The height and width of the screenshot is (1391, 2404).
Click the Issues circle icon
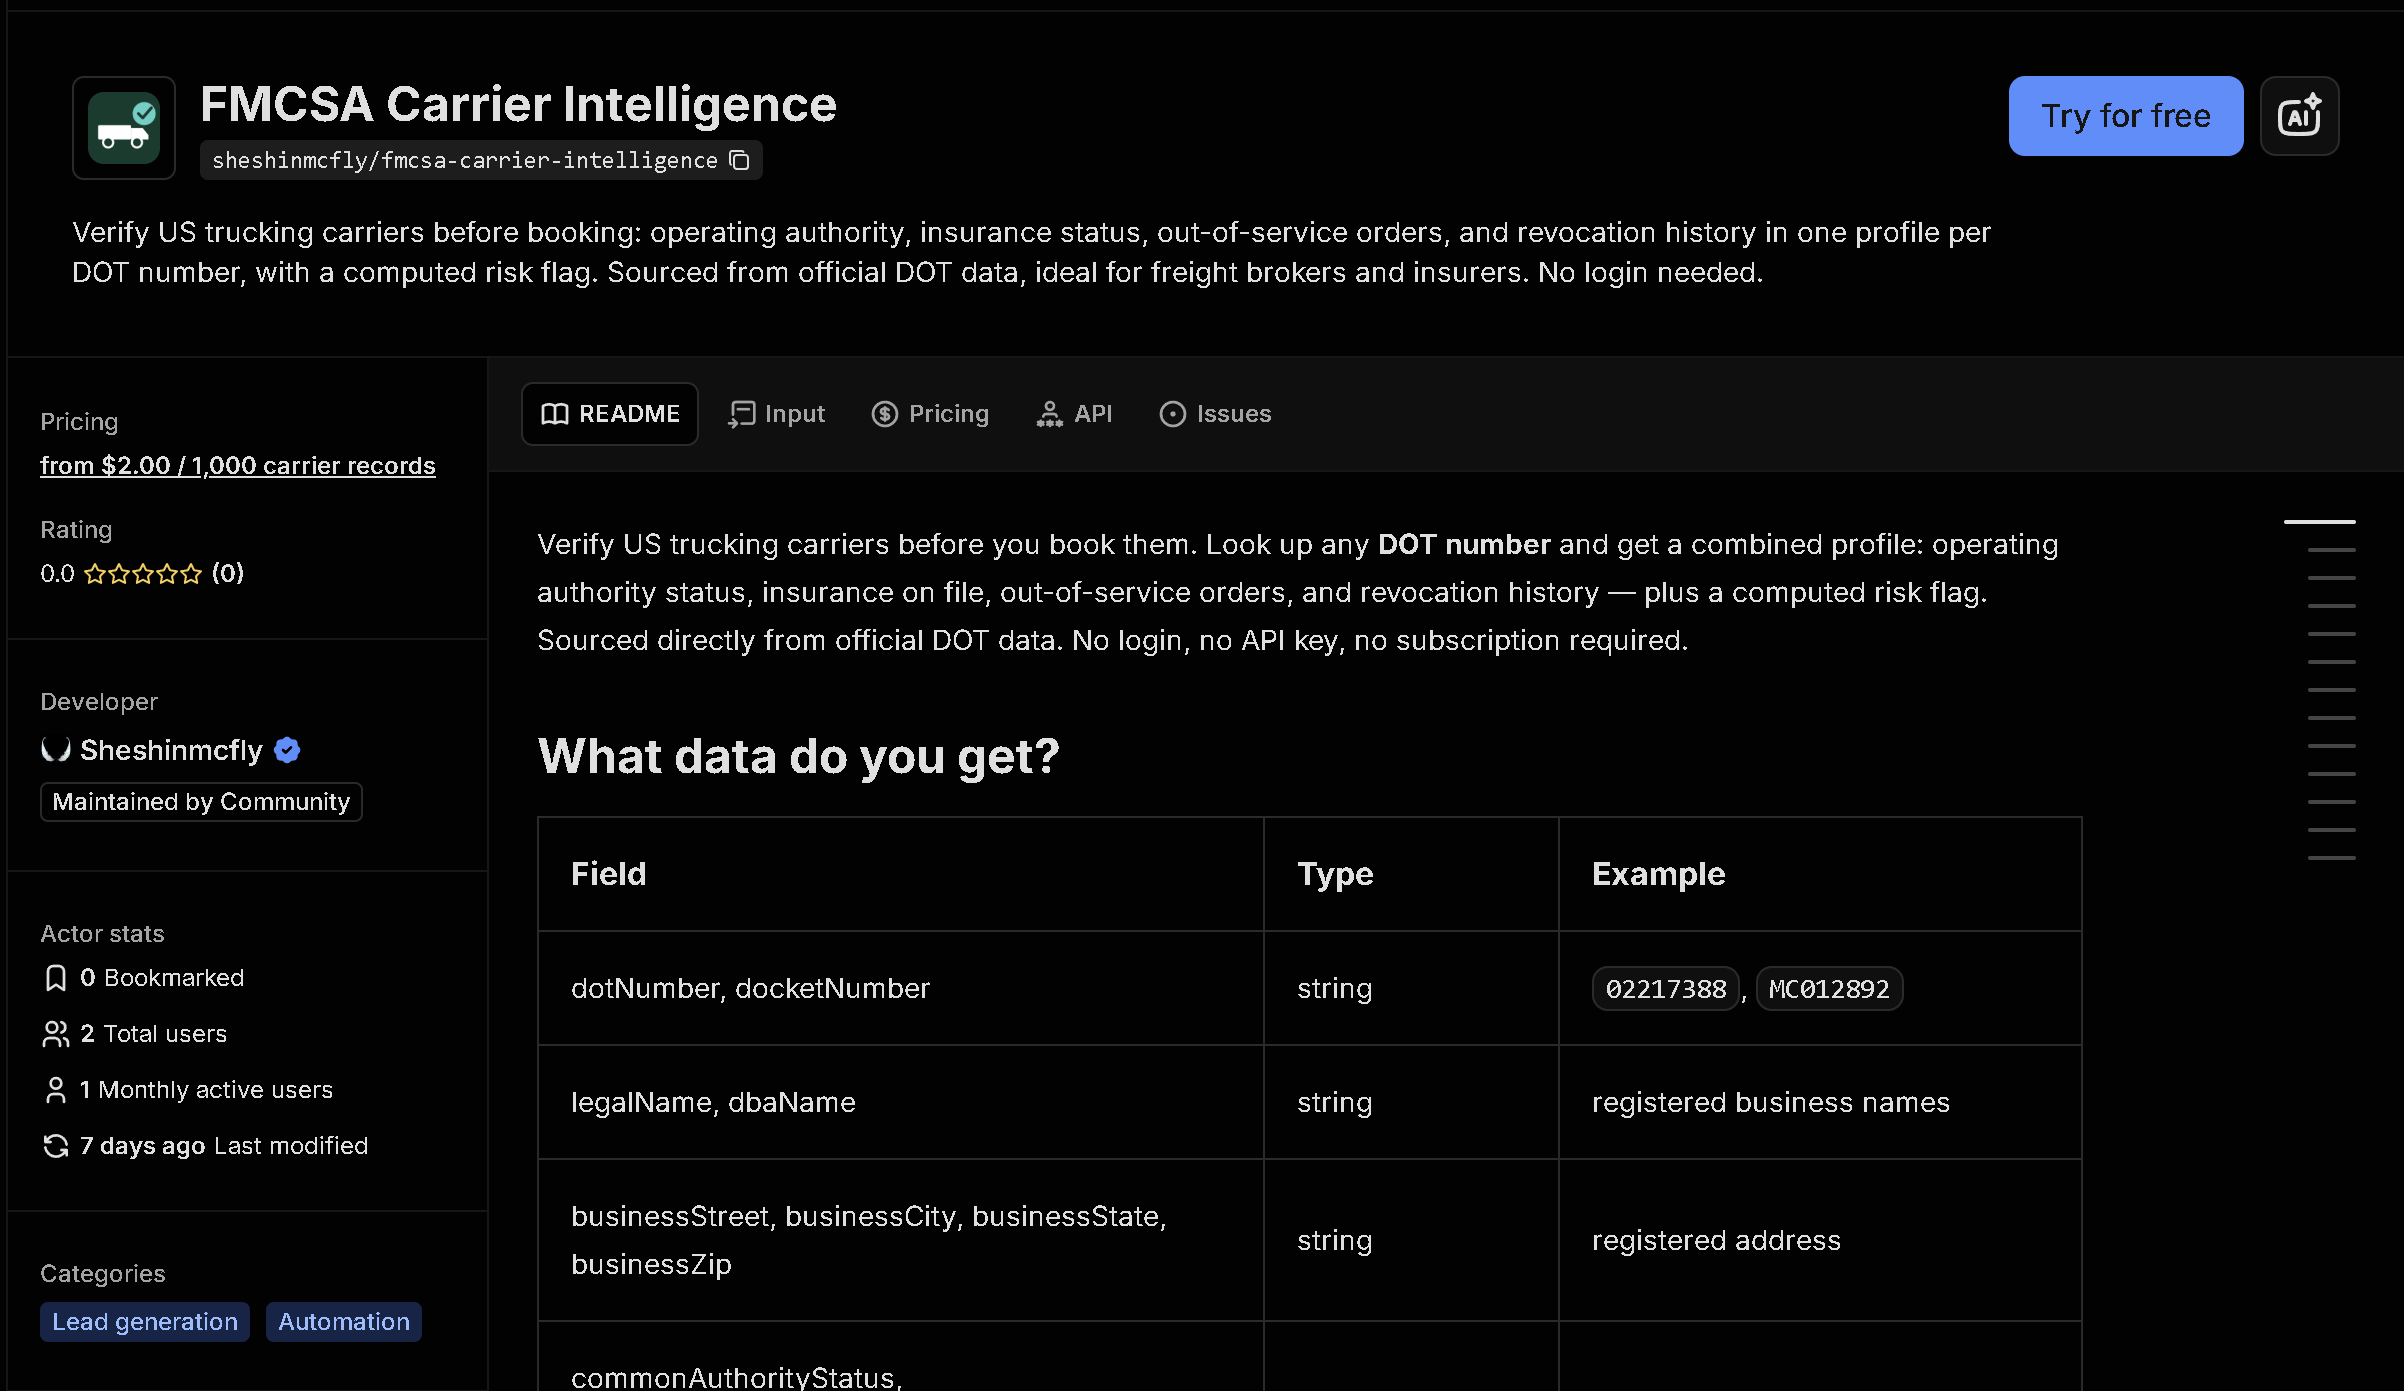pos(1172,414)
